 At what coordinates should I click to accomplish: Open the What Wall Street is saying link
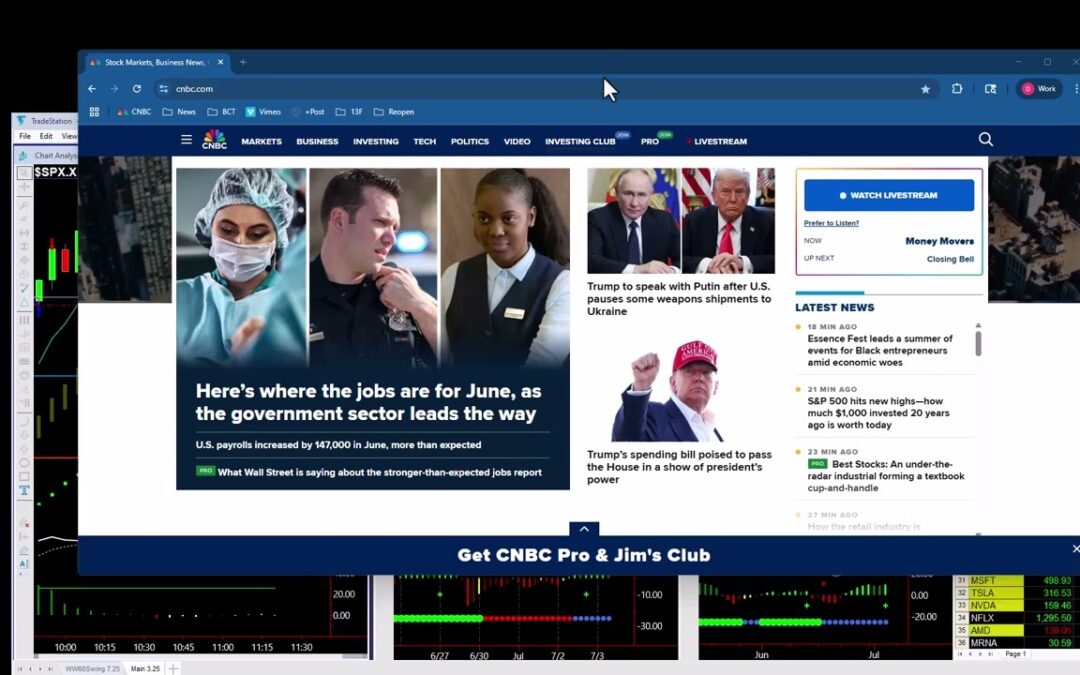(x=380, y=472)
